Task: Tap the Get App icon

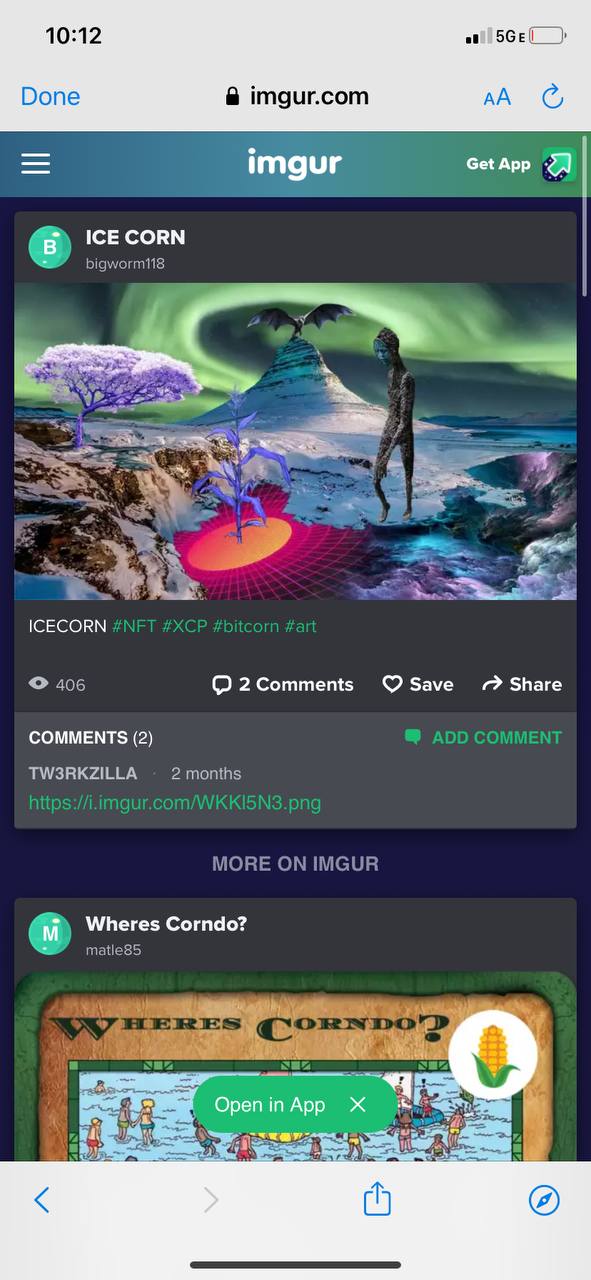Action: tap(559, 164)
